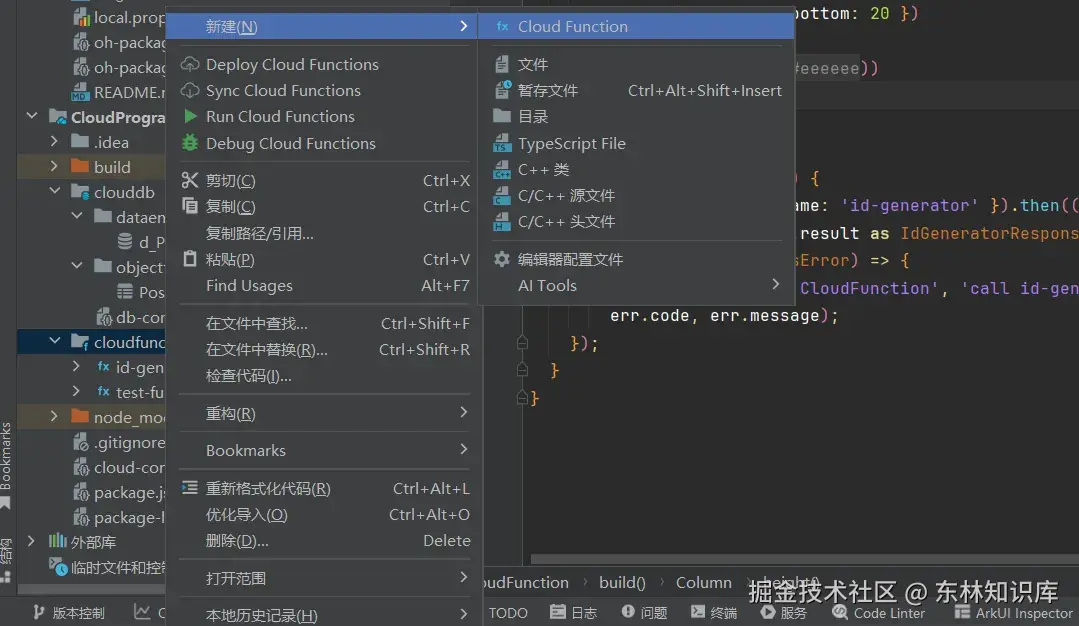
Task: Click the Sync Cloud Functions cloud icon
Action: point(190,90)
